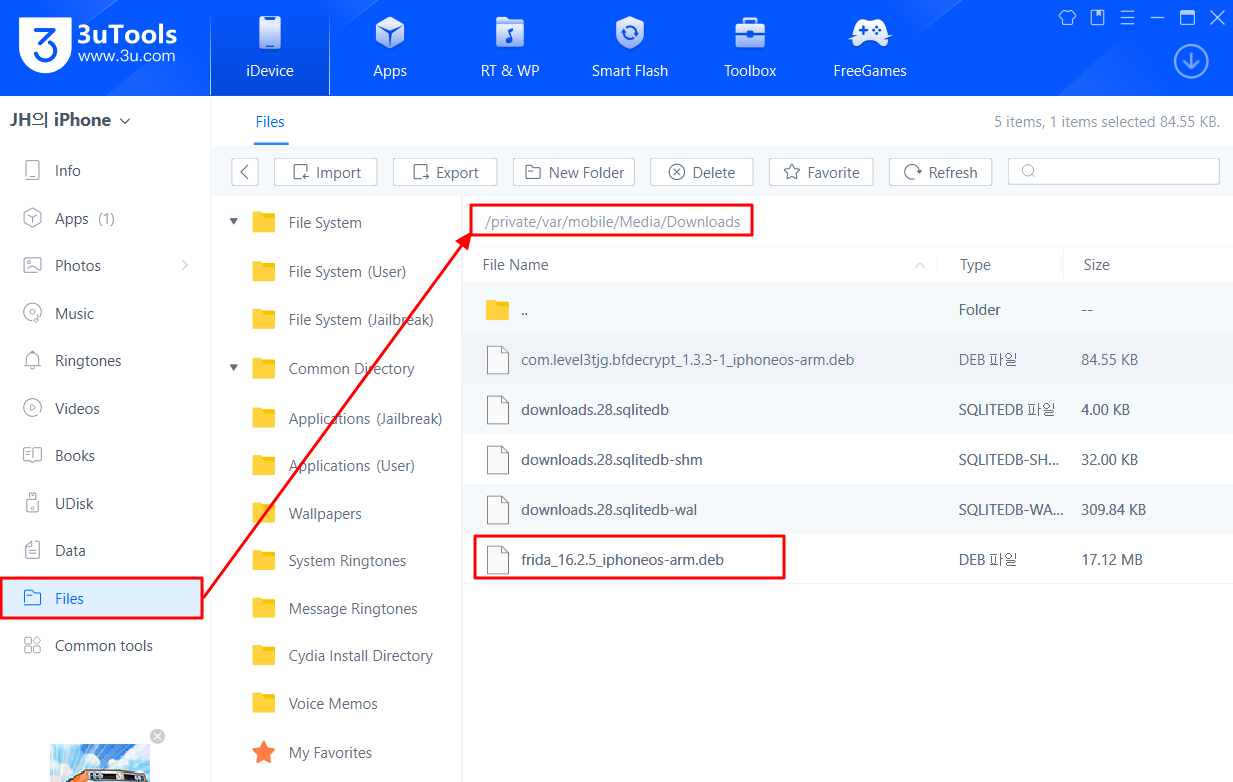Click the Favorite button
The height and width of the screenshot is (782, 1233).
point(821,172)
